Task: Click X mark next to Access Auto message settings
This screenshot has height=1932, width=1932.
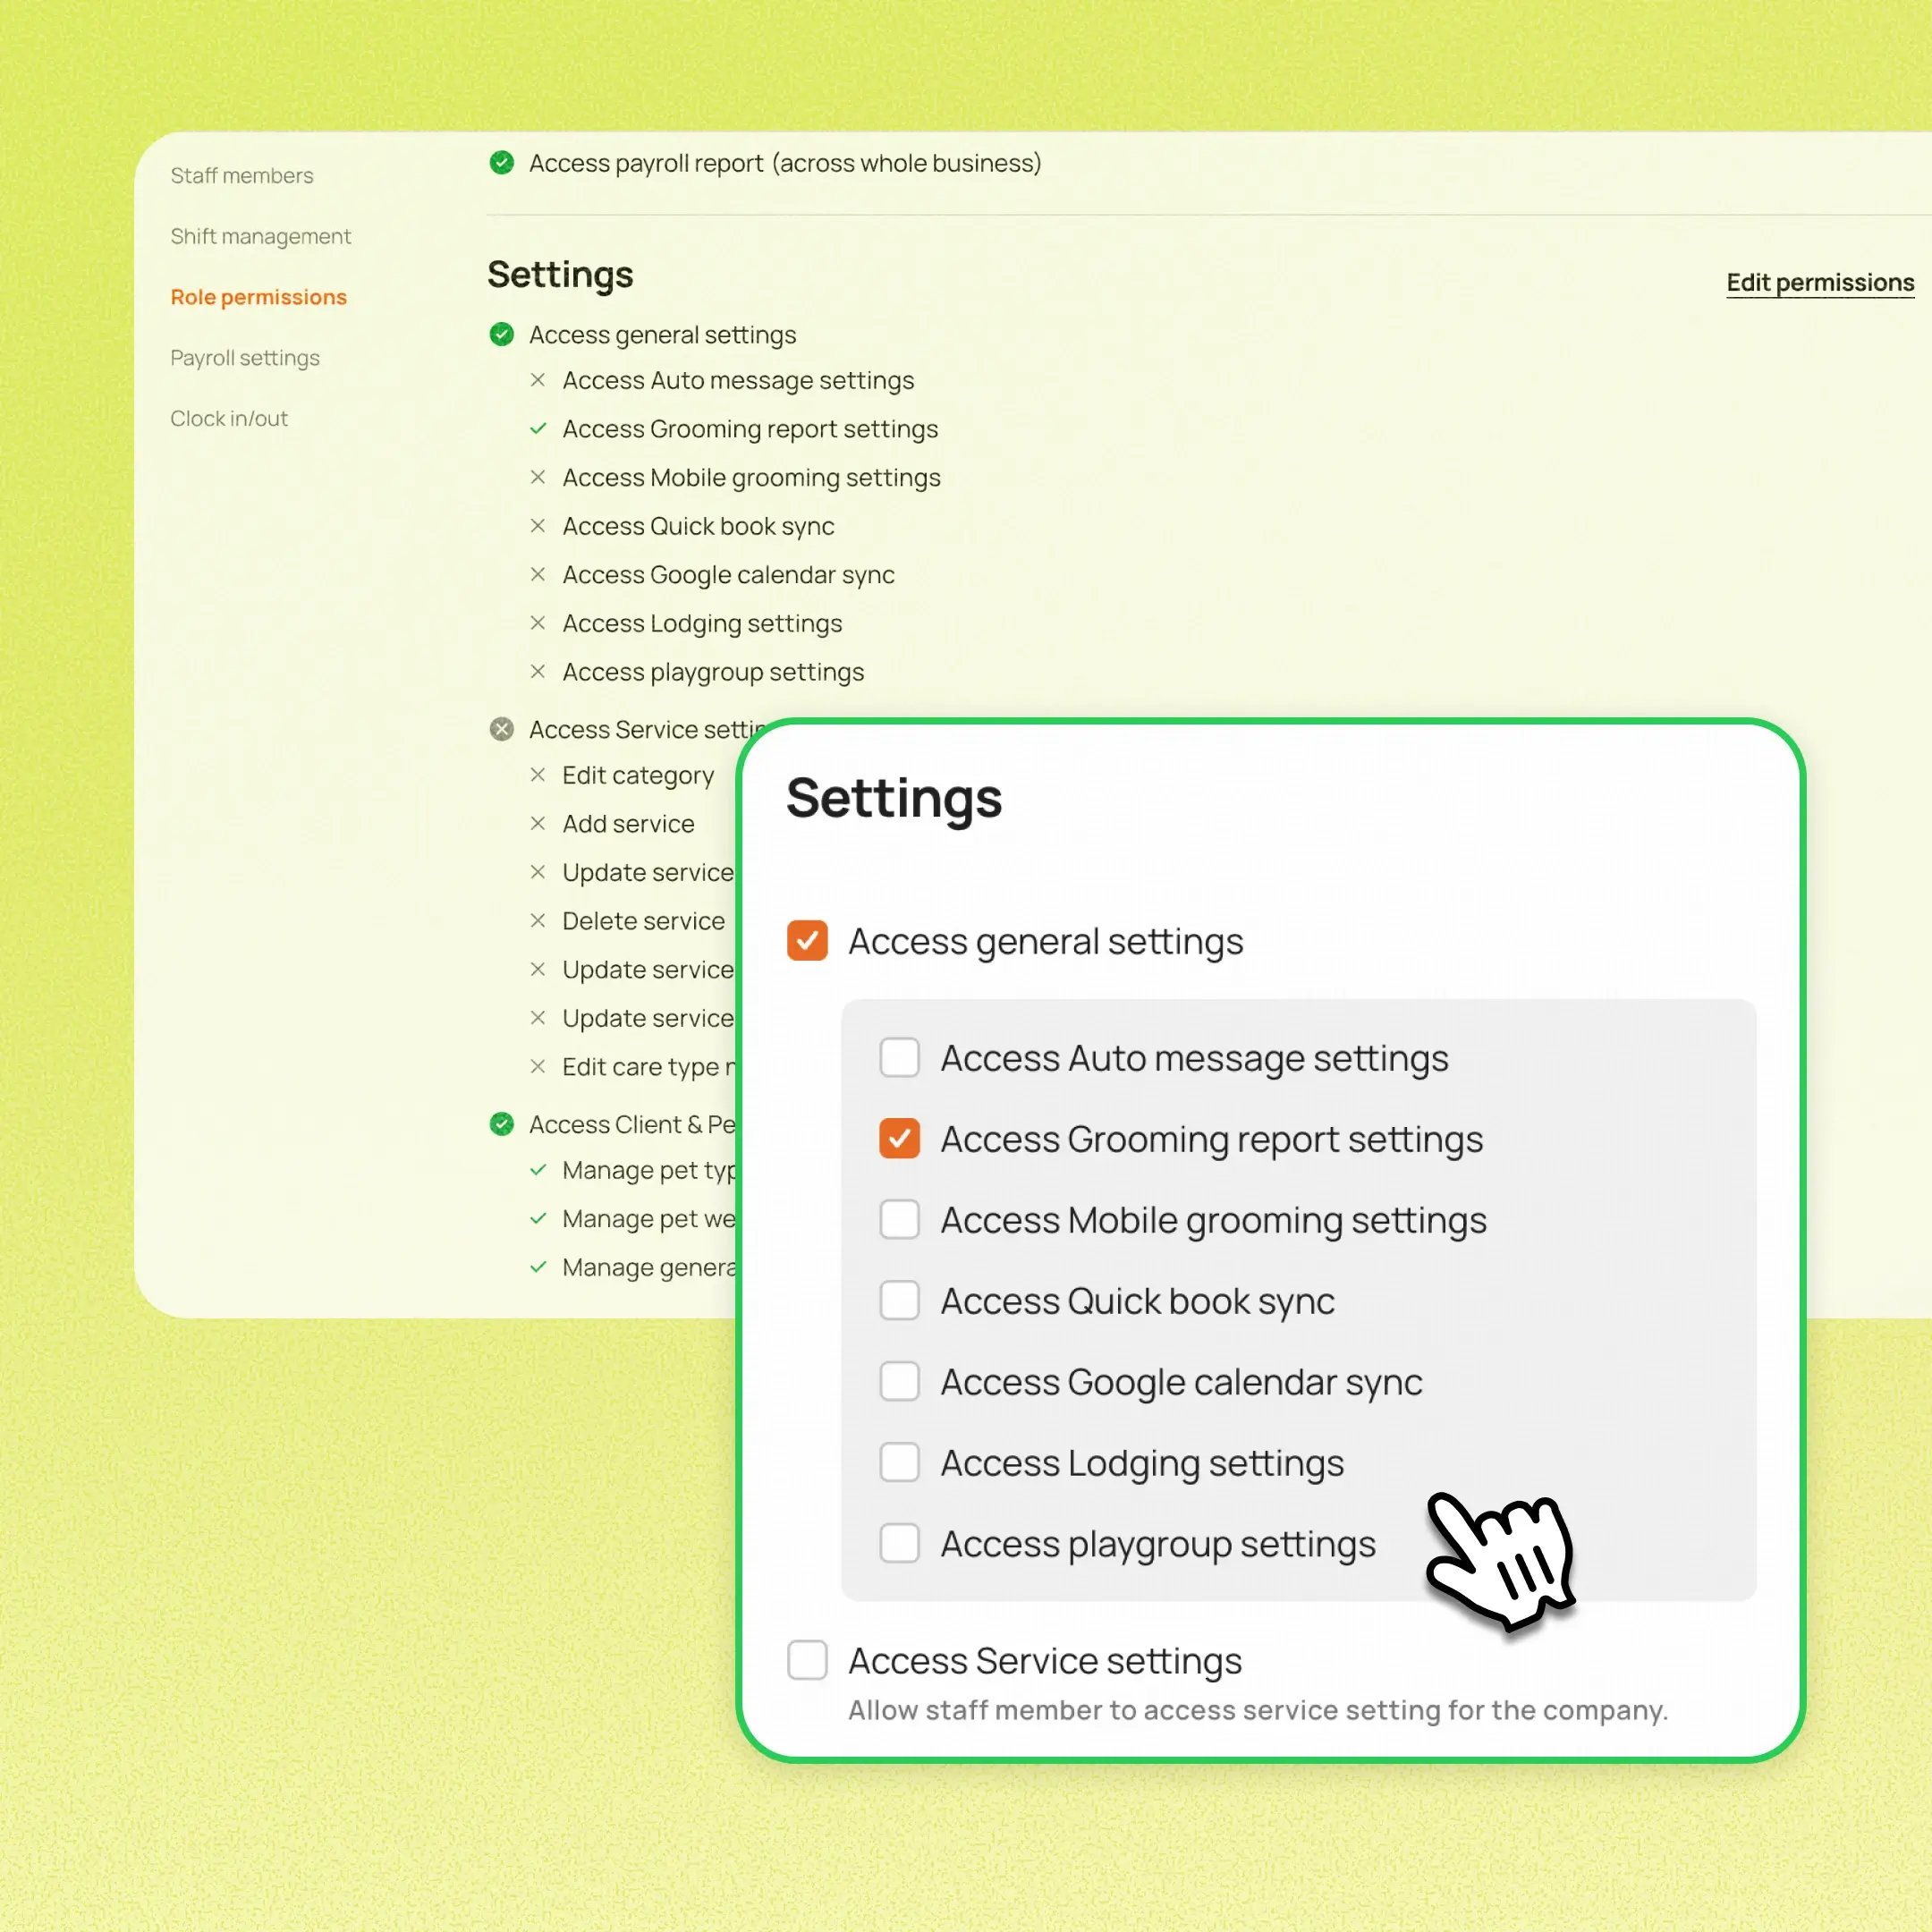Action: pos(538,380)
